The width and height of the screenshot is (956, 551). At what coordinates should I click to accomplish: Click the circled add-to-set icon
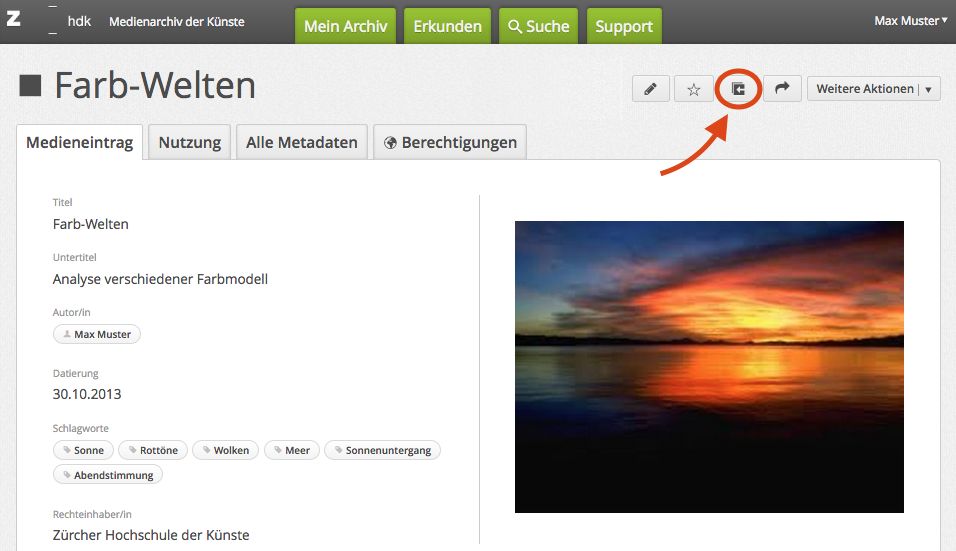pos(738,89)
